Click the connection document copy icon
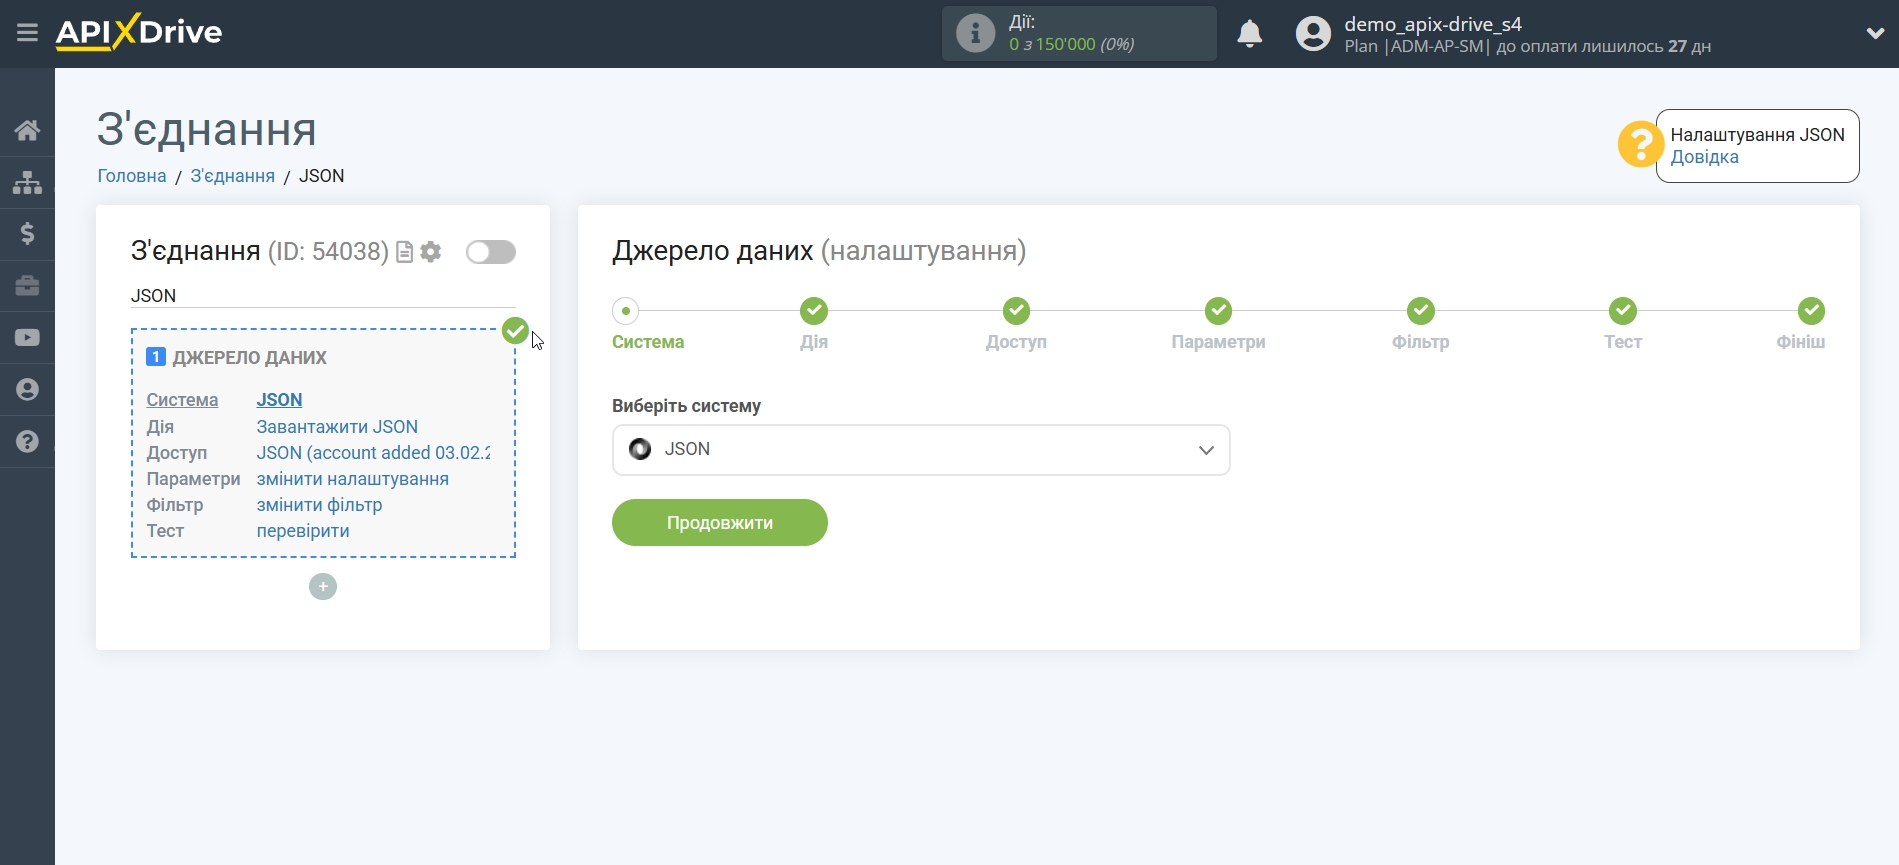This screenshot has height=865, width=1899. [404, 252]
